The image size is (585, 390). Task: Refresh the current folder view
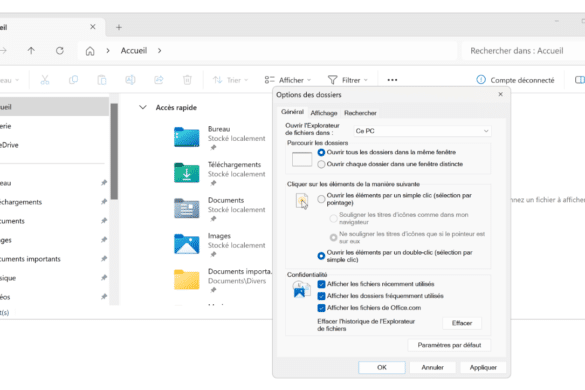pyautogui.click(x=60, y=50)
